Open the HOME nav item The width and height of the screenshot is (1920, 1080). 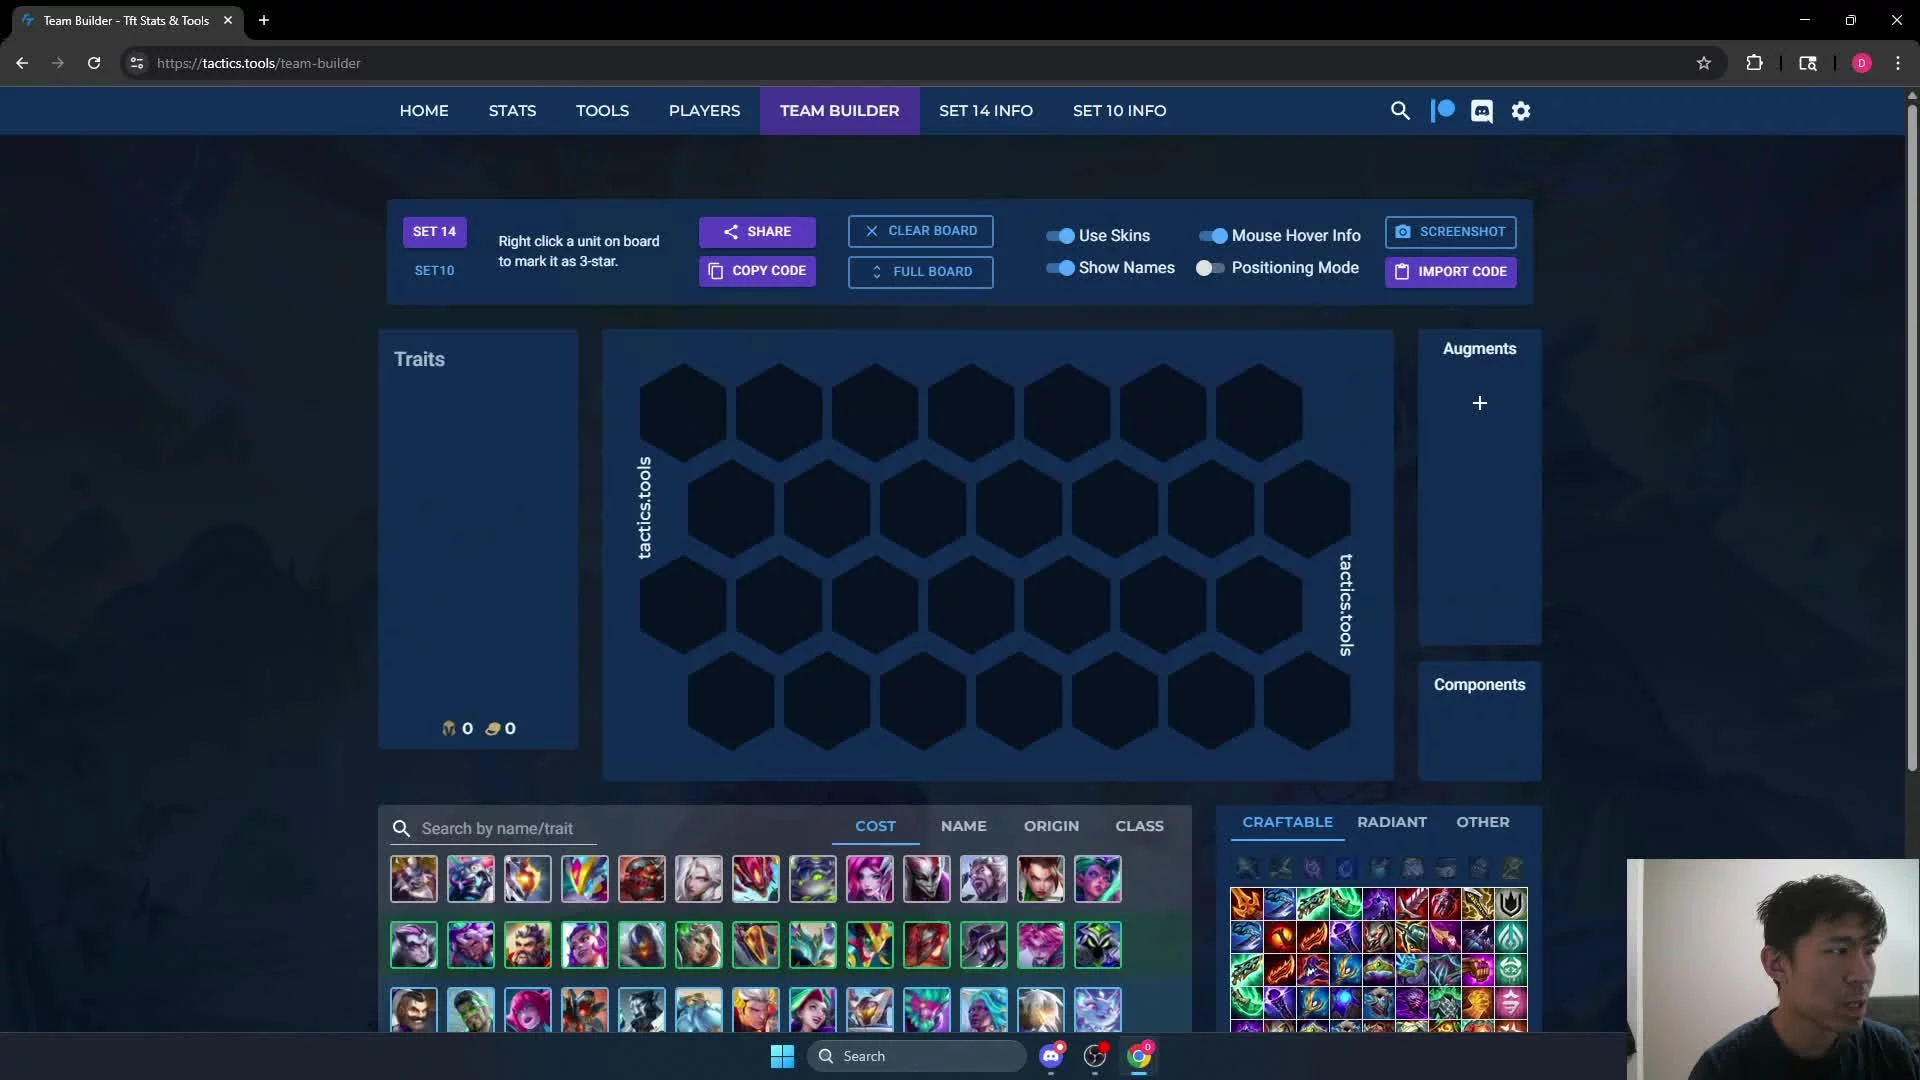tap(424, 111)
